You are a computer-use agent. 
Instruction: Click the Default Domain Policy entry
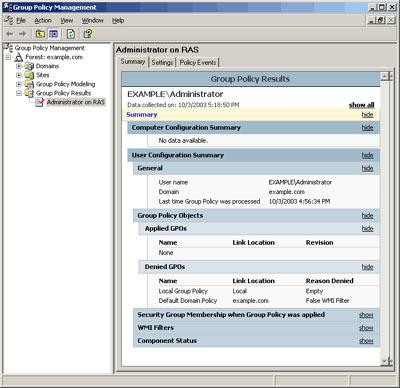(188, 301)
